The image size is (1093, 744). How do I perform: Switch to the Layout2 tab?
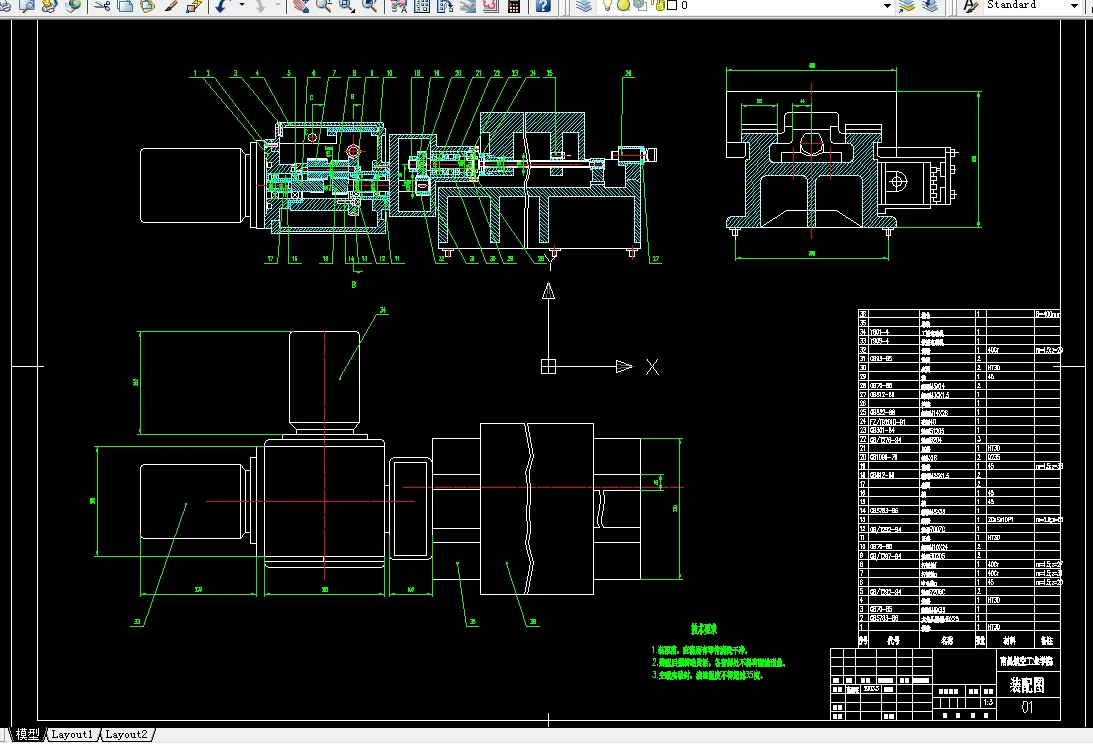pyautogui.click(x=126, y=734)
